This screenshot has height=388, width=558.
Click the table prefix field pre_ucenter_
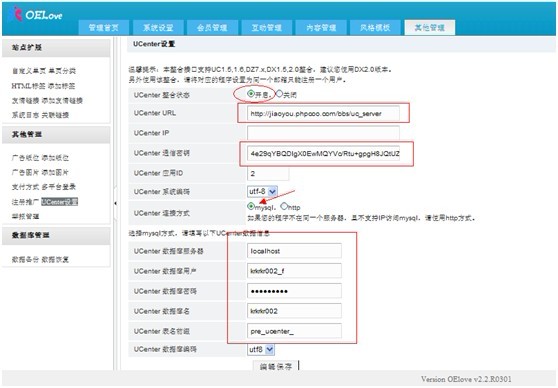click(x=294, y=331)
